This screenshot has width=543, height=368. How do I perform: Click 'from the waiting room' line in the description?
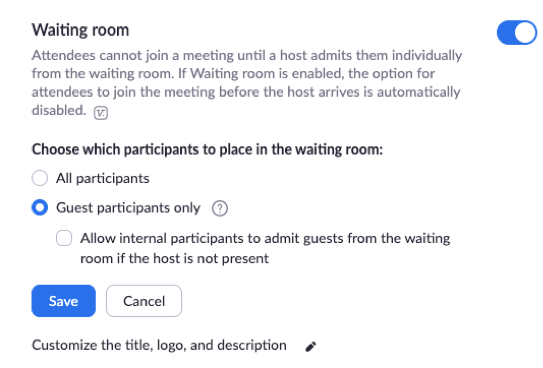[103, 74]
